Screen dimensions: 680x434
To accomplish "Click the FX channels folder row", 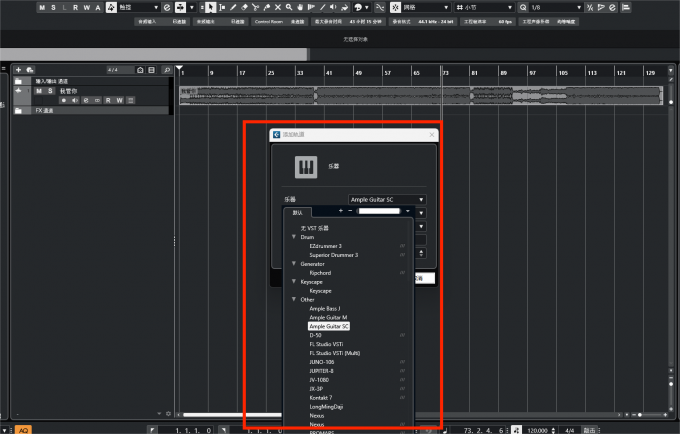I will point(91,111).
